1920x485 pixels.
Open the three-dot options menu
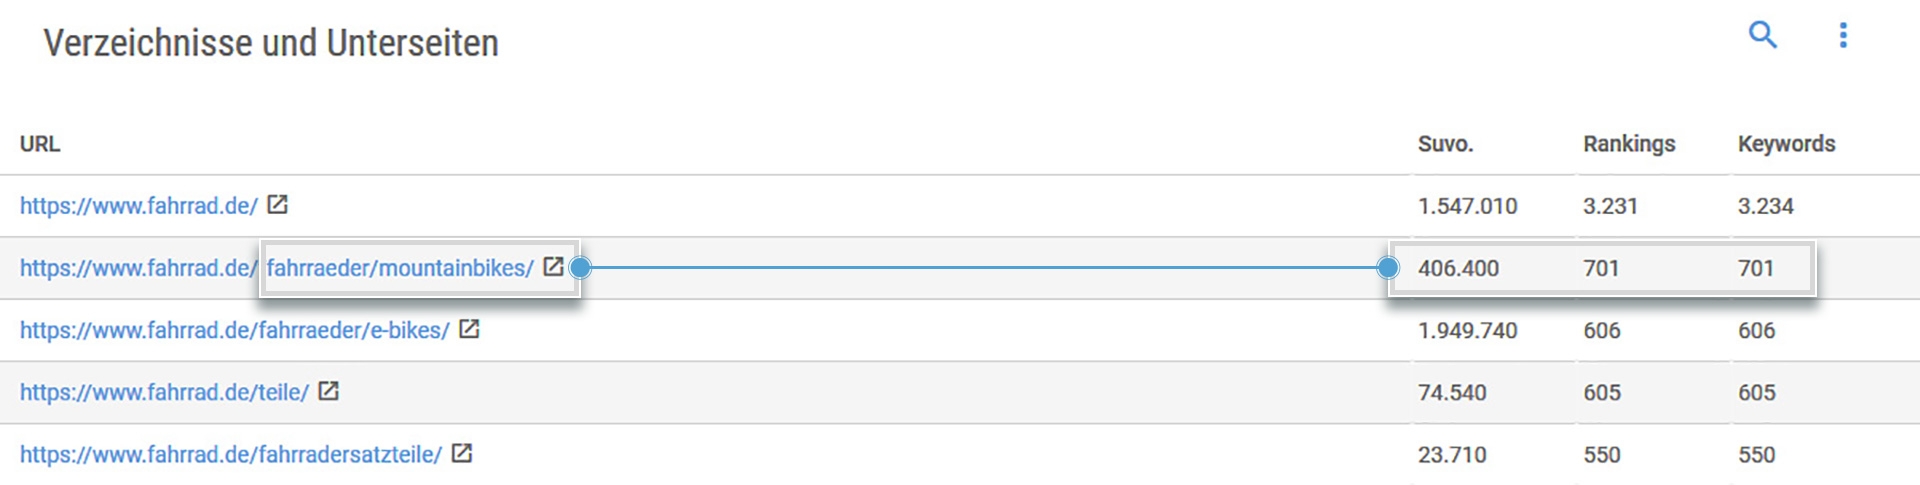1843,35
